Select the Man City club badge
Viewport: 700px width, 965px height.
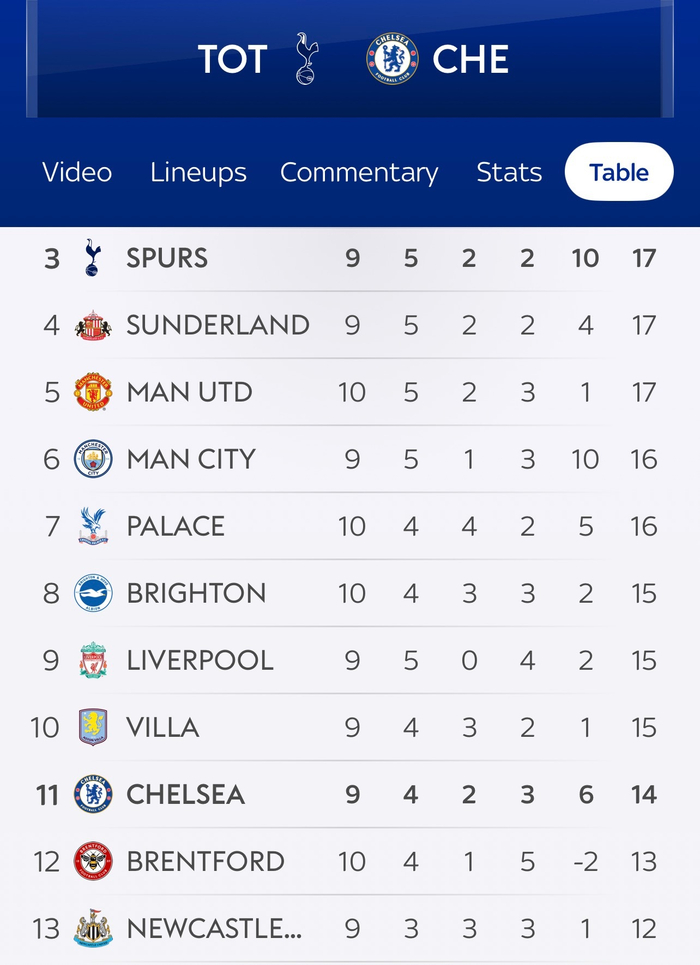[93, 459]
